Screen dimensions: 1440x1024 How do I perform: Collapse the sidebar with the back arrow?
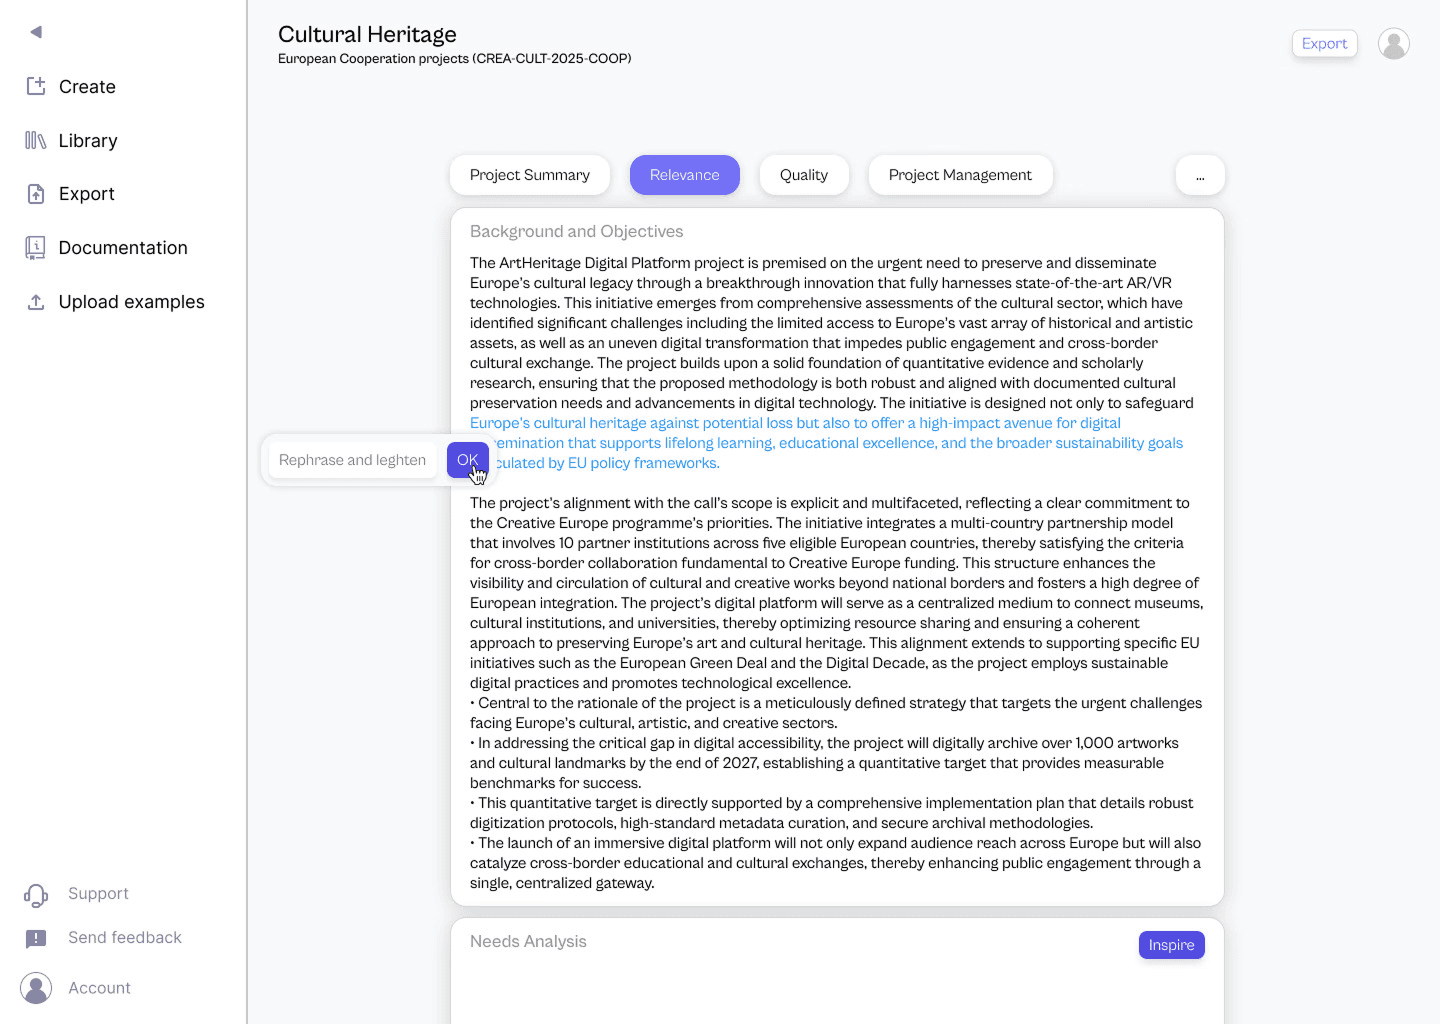coord(35,31)
